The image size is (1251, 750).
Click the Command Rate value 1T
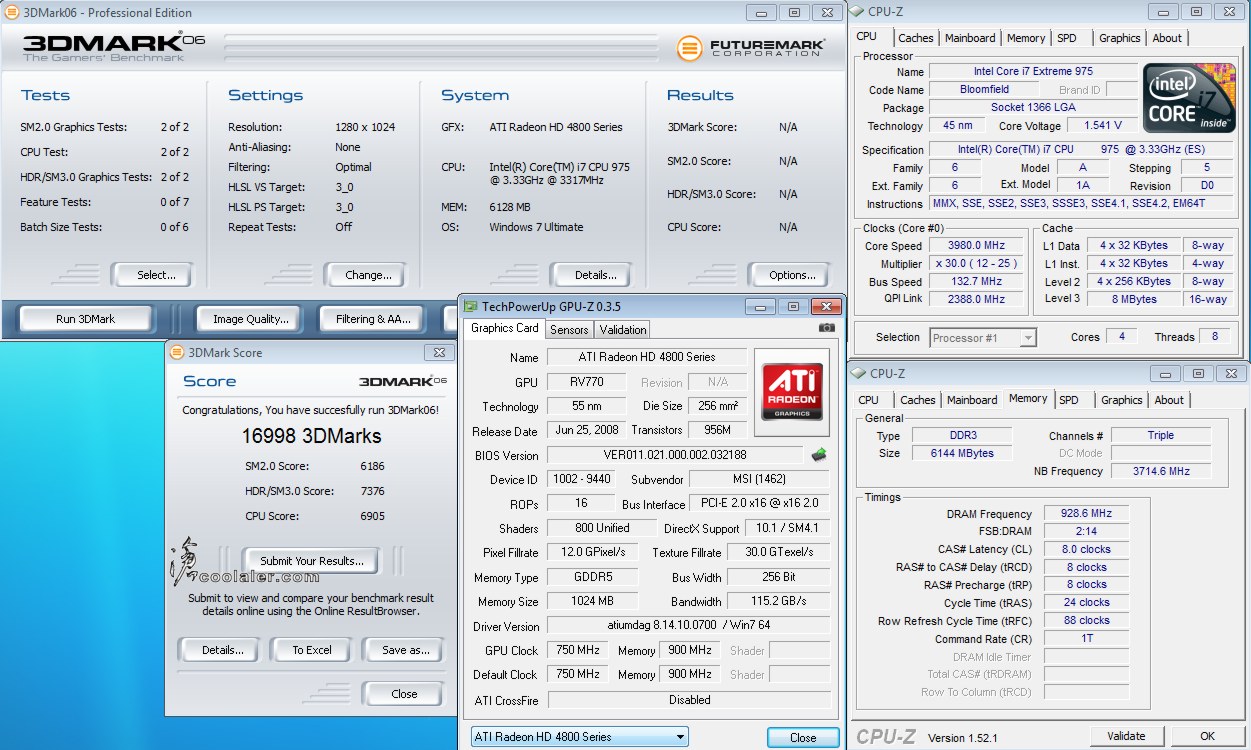click(1087, 638)
